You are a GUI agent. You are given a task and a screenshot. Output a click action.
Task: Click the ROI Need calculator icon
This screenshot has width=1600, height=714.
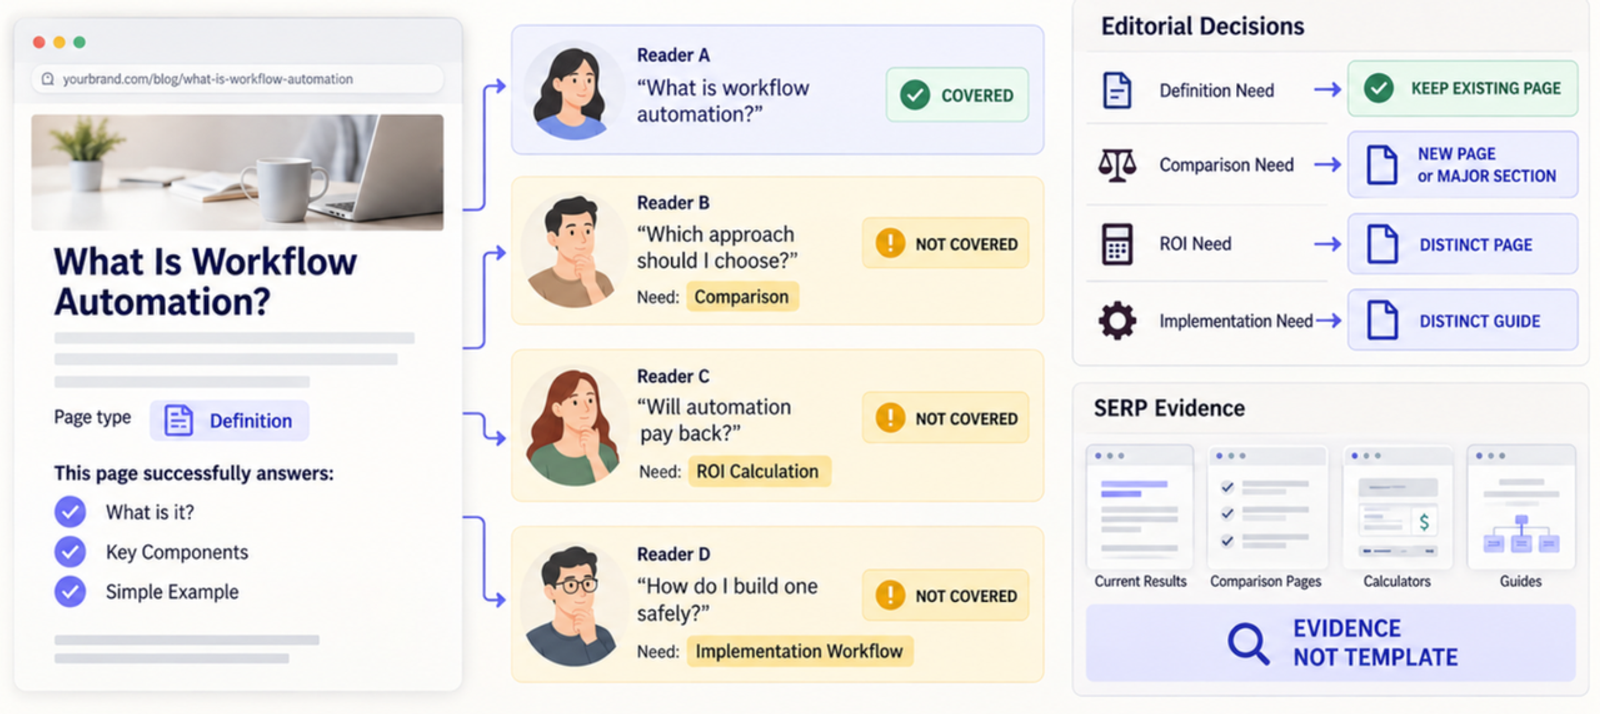click(x=1117, y=244)
